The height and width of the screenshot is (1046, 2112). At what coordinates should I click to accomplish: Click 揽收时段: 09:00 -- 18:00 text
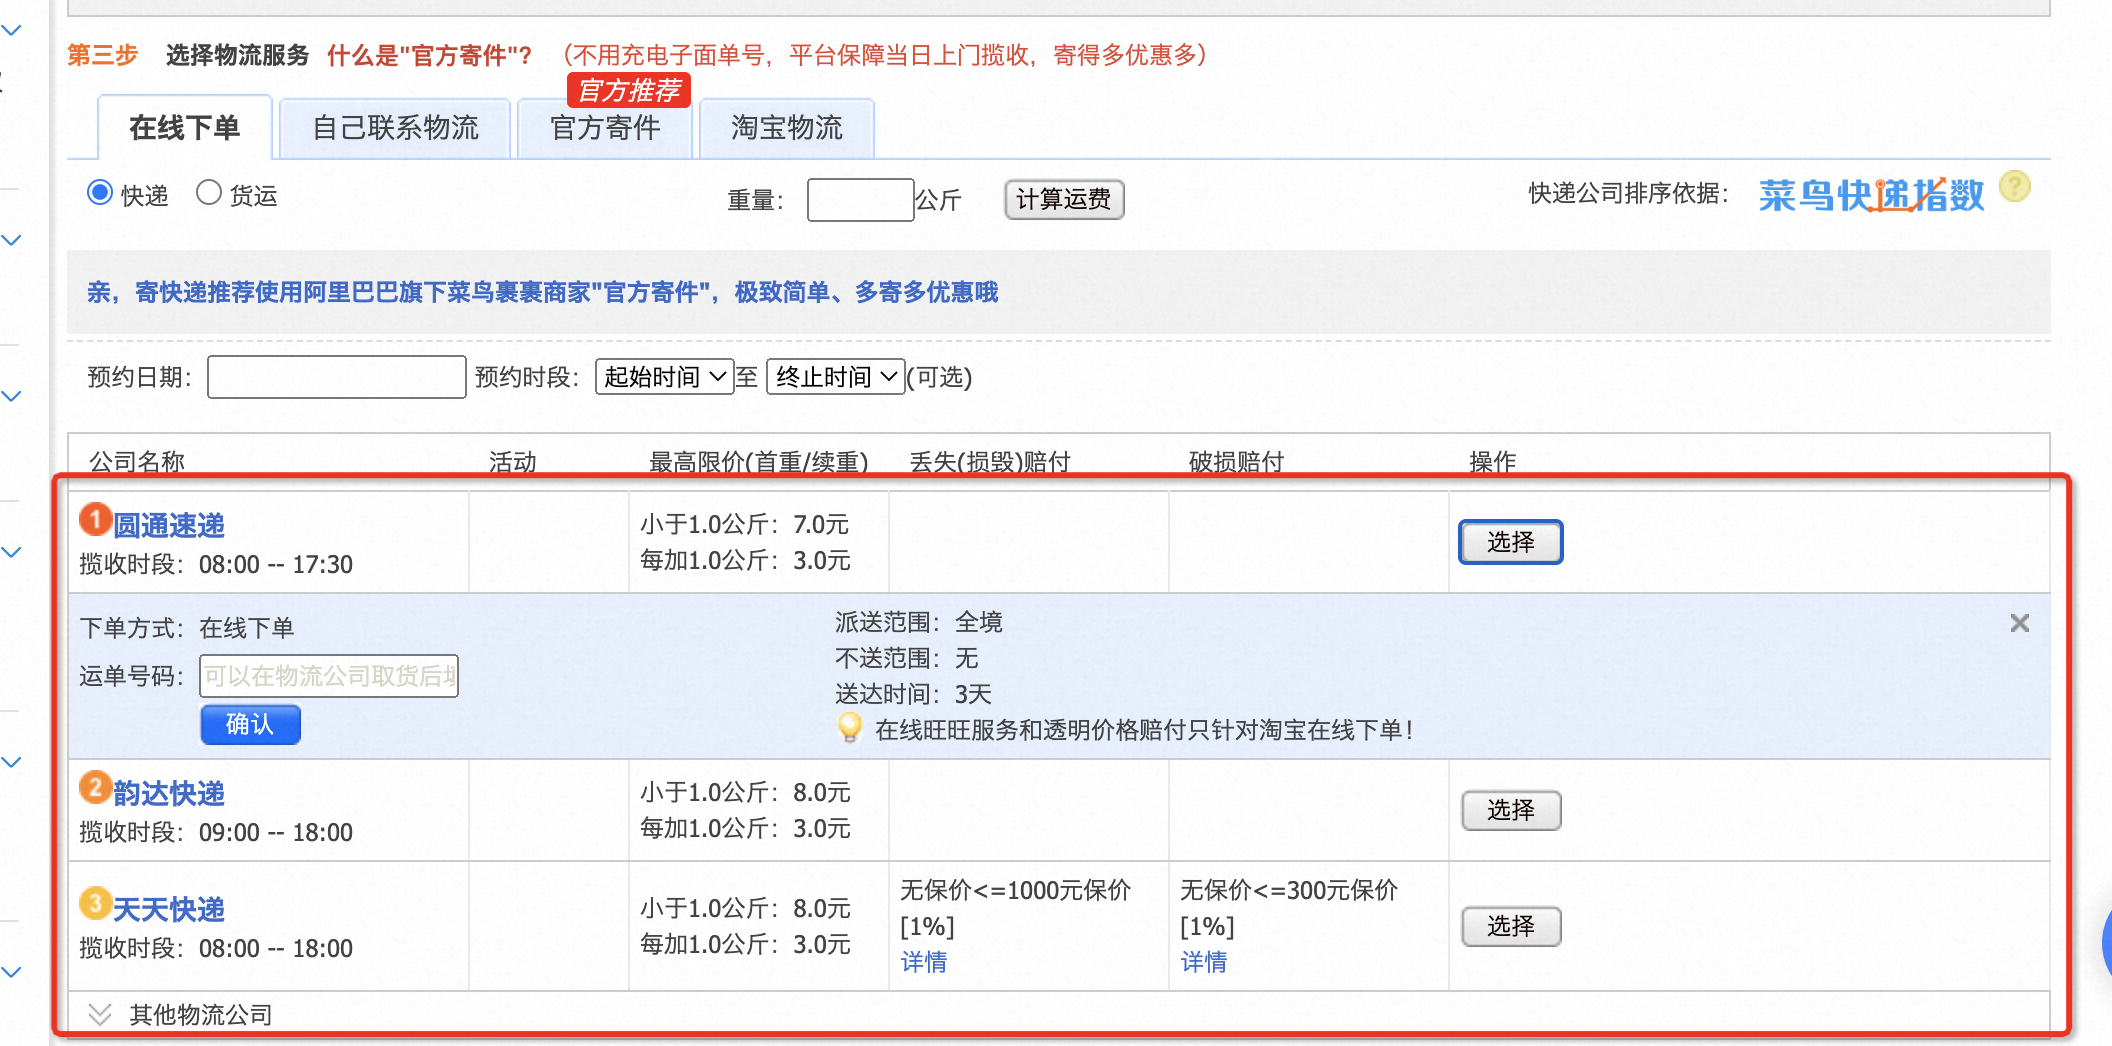(x=216, y=832)
